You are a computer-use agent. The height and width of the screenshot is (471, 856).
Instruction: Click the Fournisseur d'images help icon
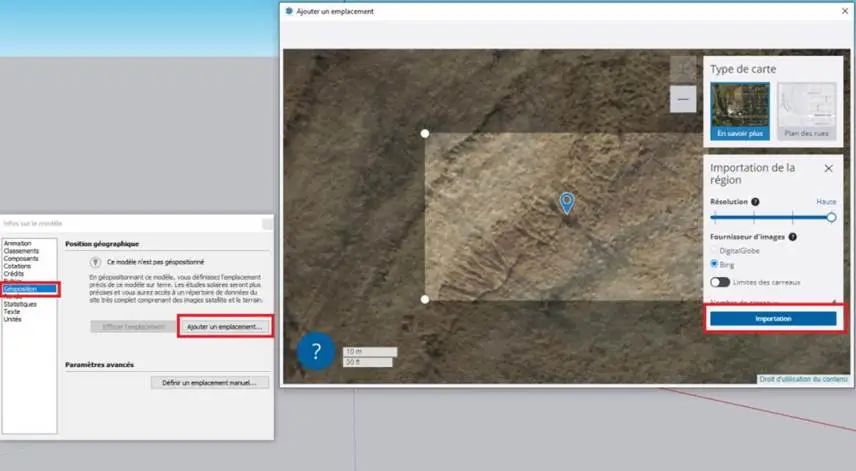tap(792, 237)
